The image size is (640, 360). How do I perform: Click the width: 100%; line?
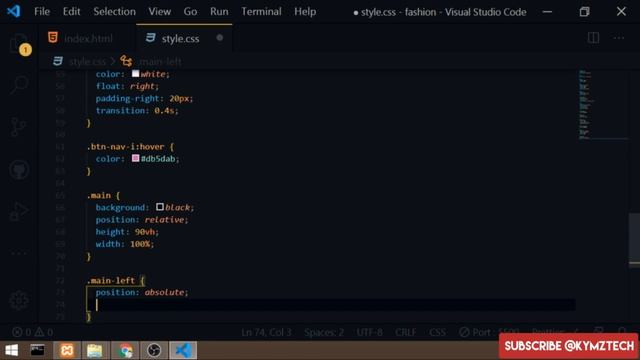coord(125,244)
